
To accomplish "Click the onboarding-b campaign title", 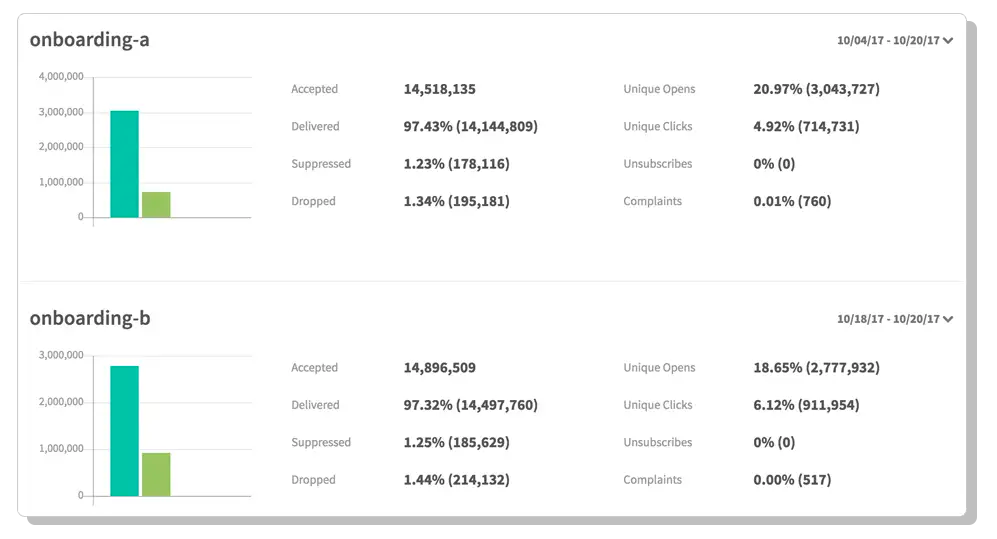I will [x=90, y=318].
